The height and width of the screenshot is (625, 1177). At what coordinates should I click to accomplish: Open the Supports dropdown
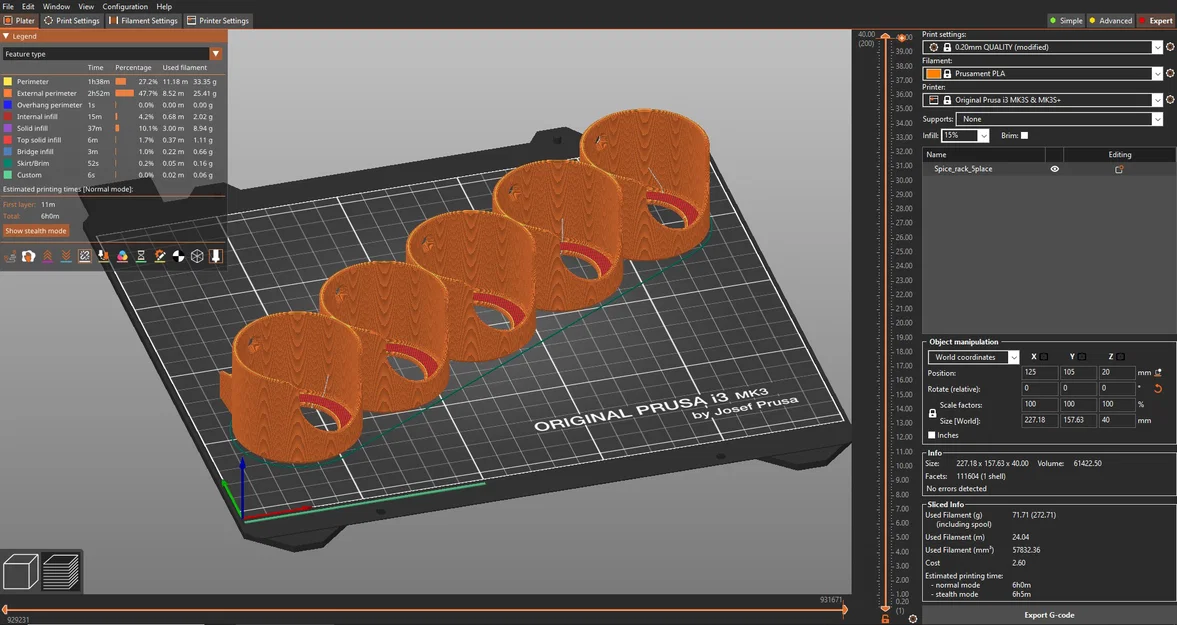click(x=1157, y=119)
